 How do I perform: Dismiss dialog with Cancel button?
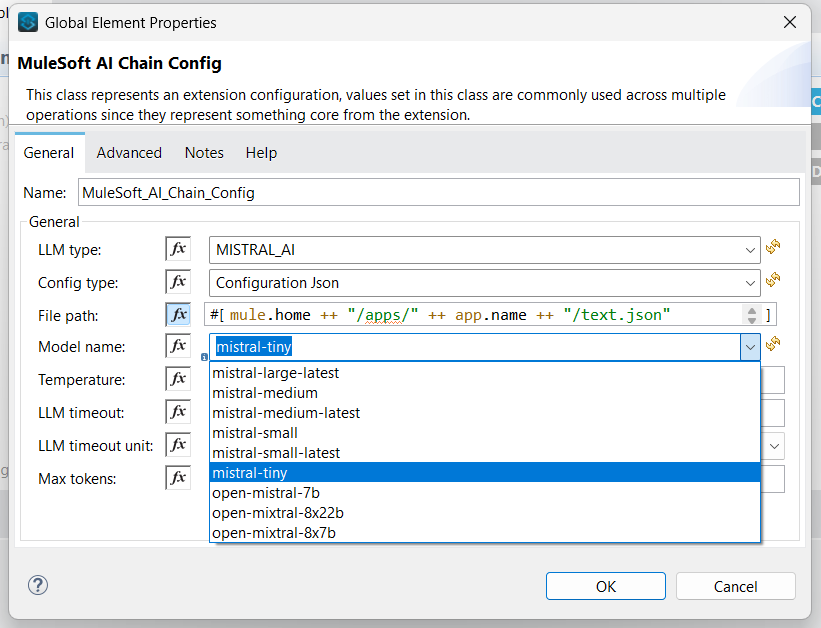coord(736,586)
